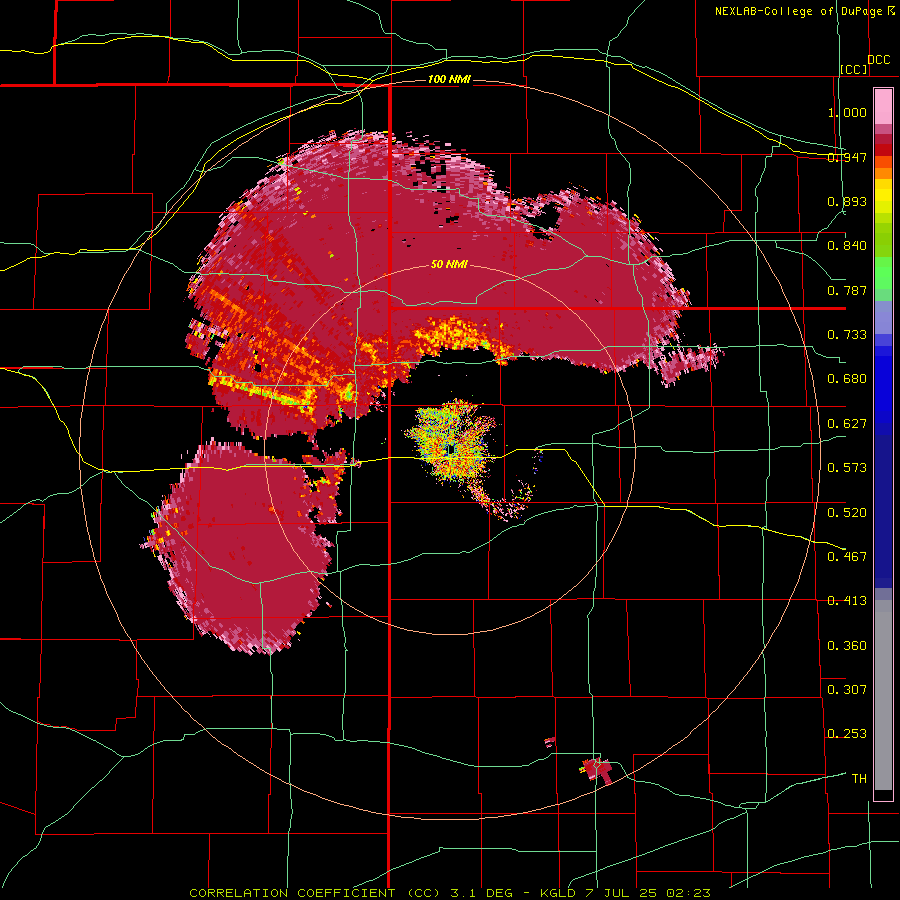Click the [CC] legend header

tap(854, 69)
